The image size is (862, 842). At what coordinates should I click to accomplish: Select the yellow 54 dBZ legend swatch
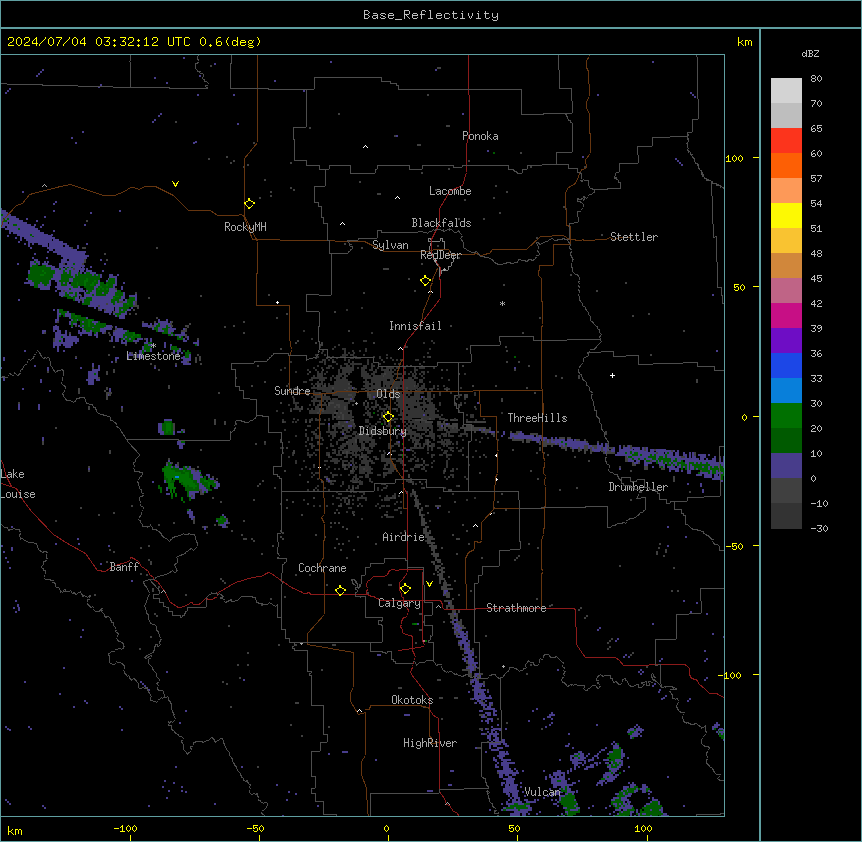pyautogui.click(x=786, y=215)
